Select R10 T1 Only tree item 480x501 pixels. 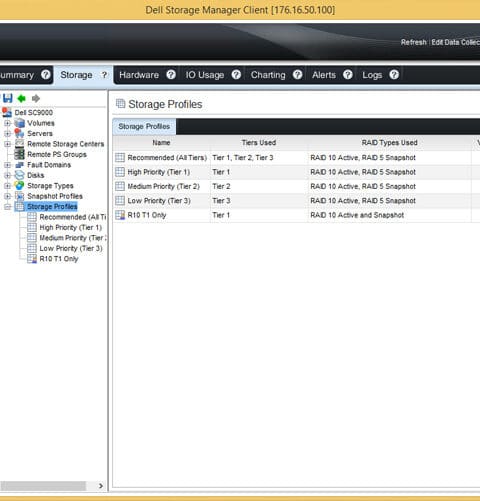[59, 259]
